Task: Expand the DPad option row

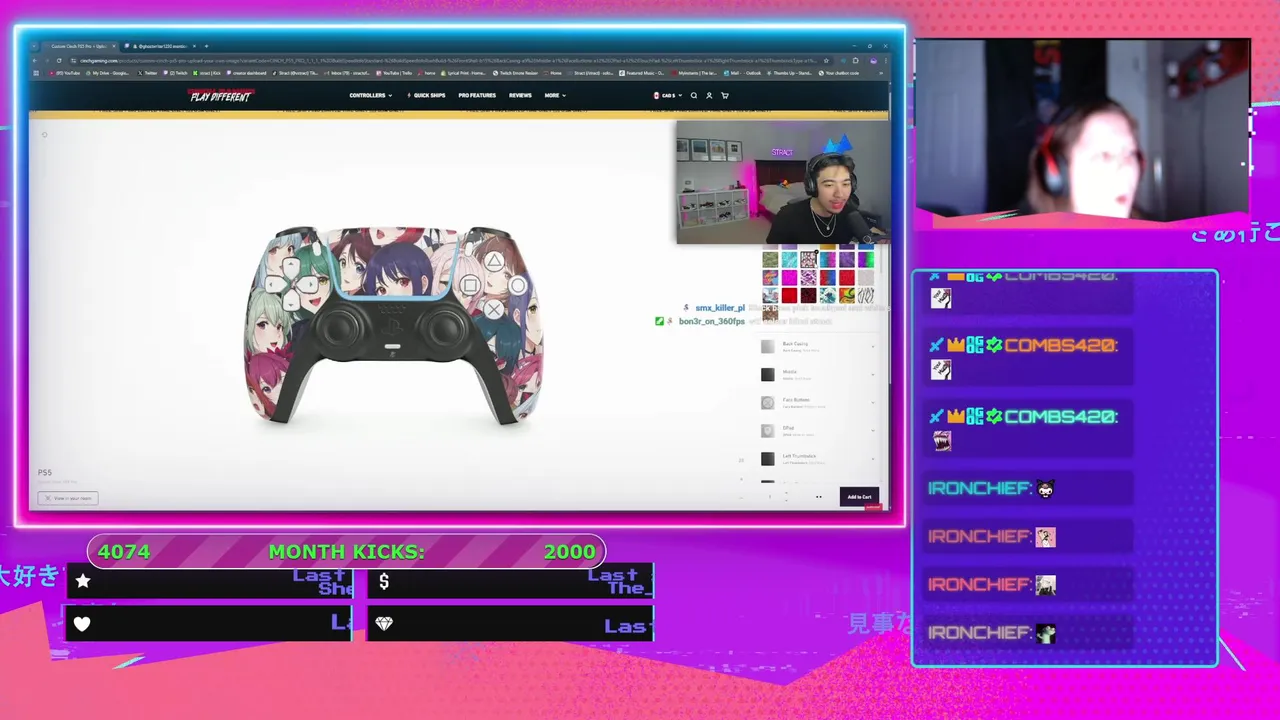Action: [817, 430]
